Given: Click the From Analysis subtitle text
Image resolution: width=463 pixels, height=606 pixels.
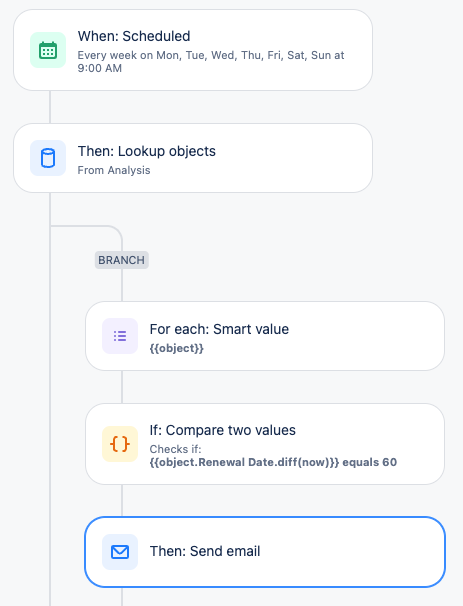Looking at the screenshot, I should pos(114,170).
